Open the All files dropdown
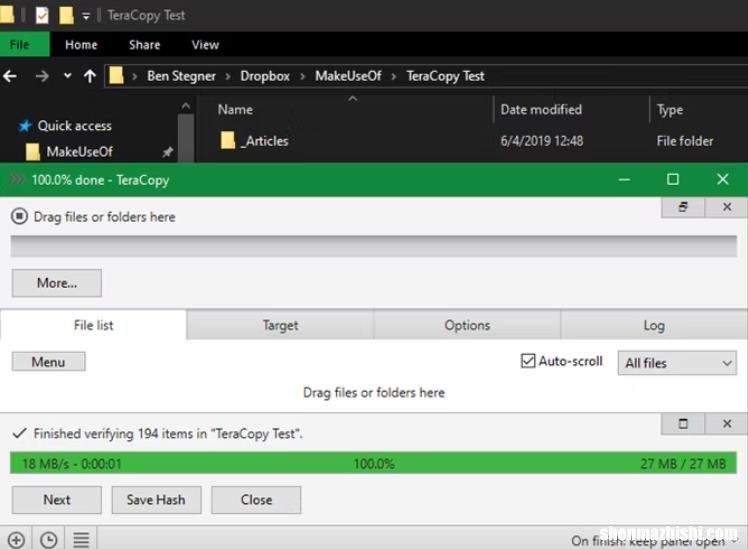This screenshot has width=748, height=549. (x=676, y=363)
